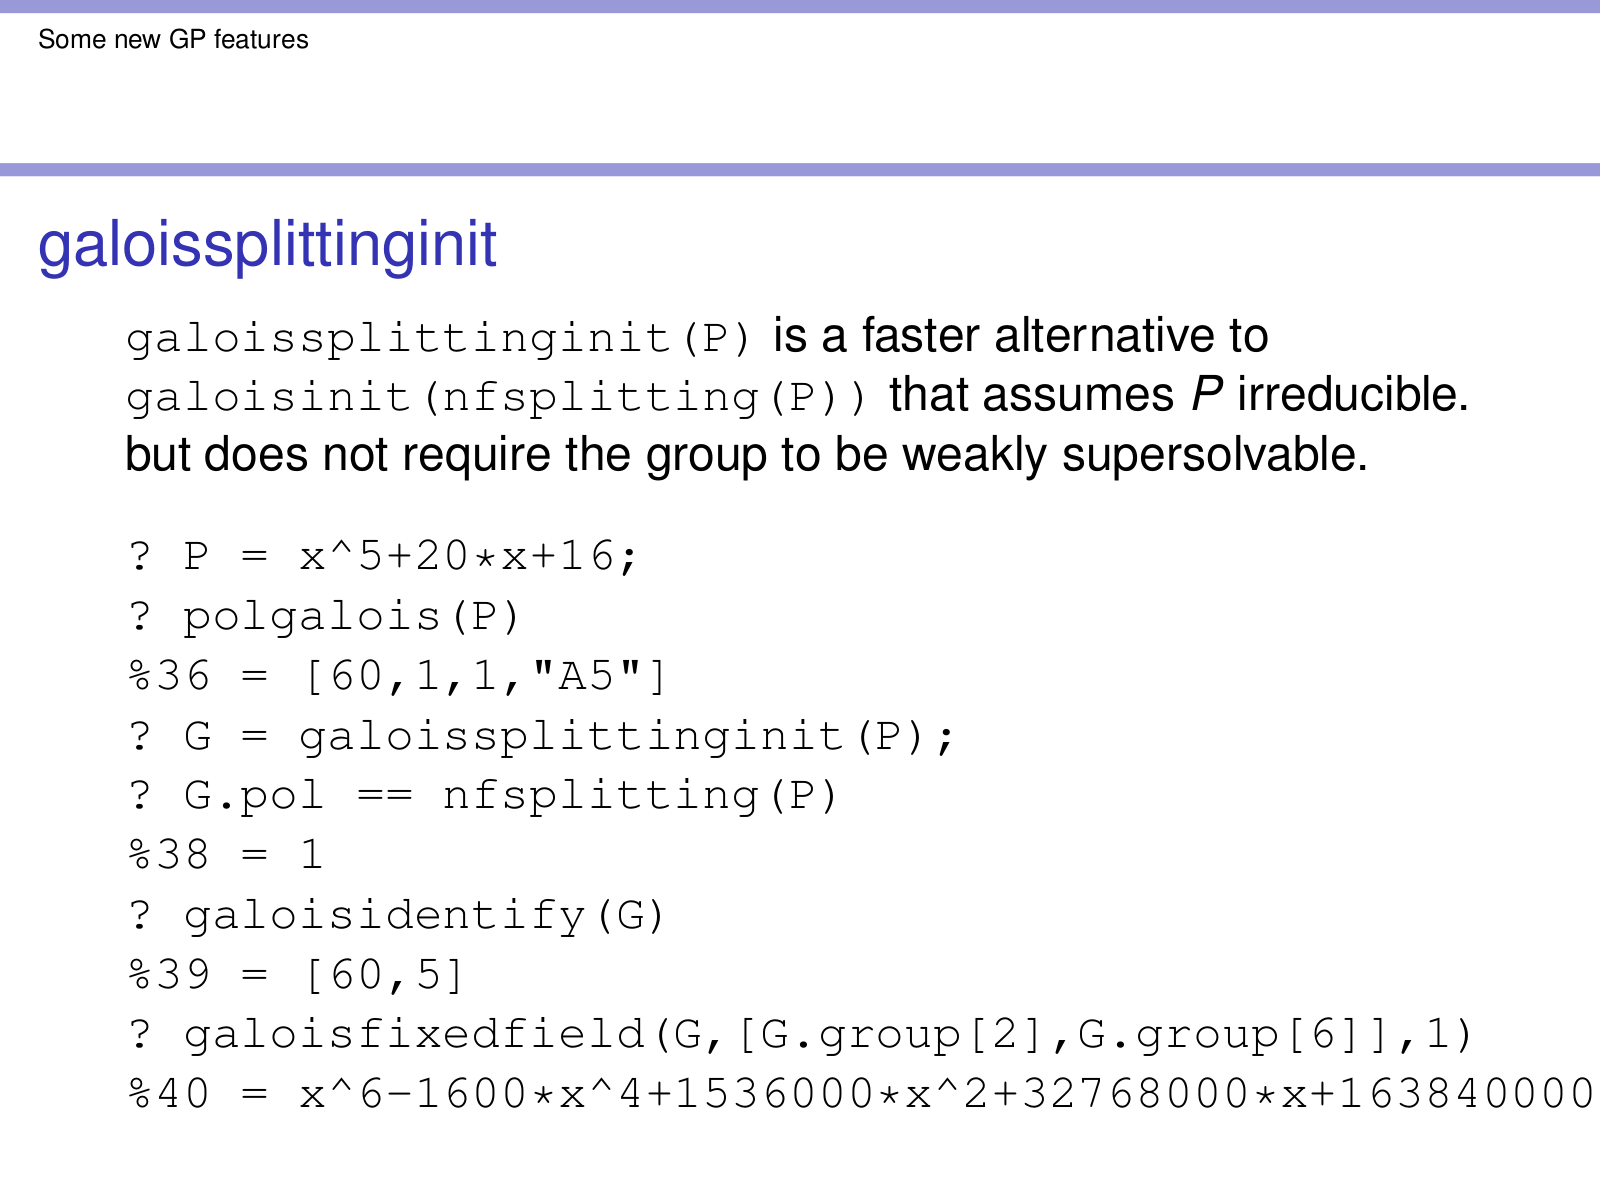Click the '%38 = 1' output line

(x=226, y=855)
